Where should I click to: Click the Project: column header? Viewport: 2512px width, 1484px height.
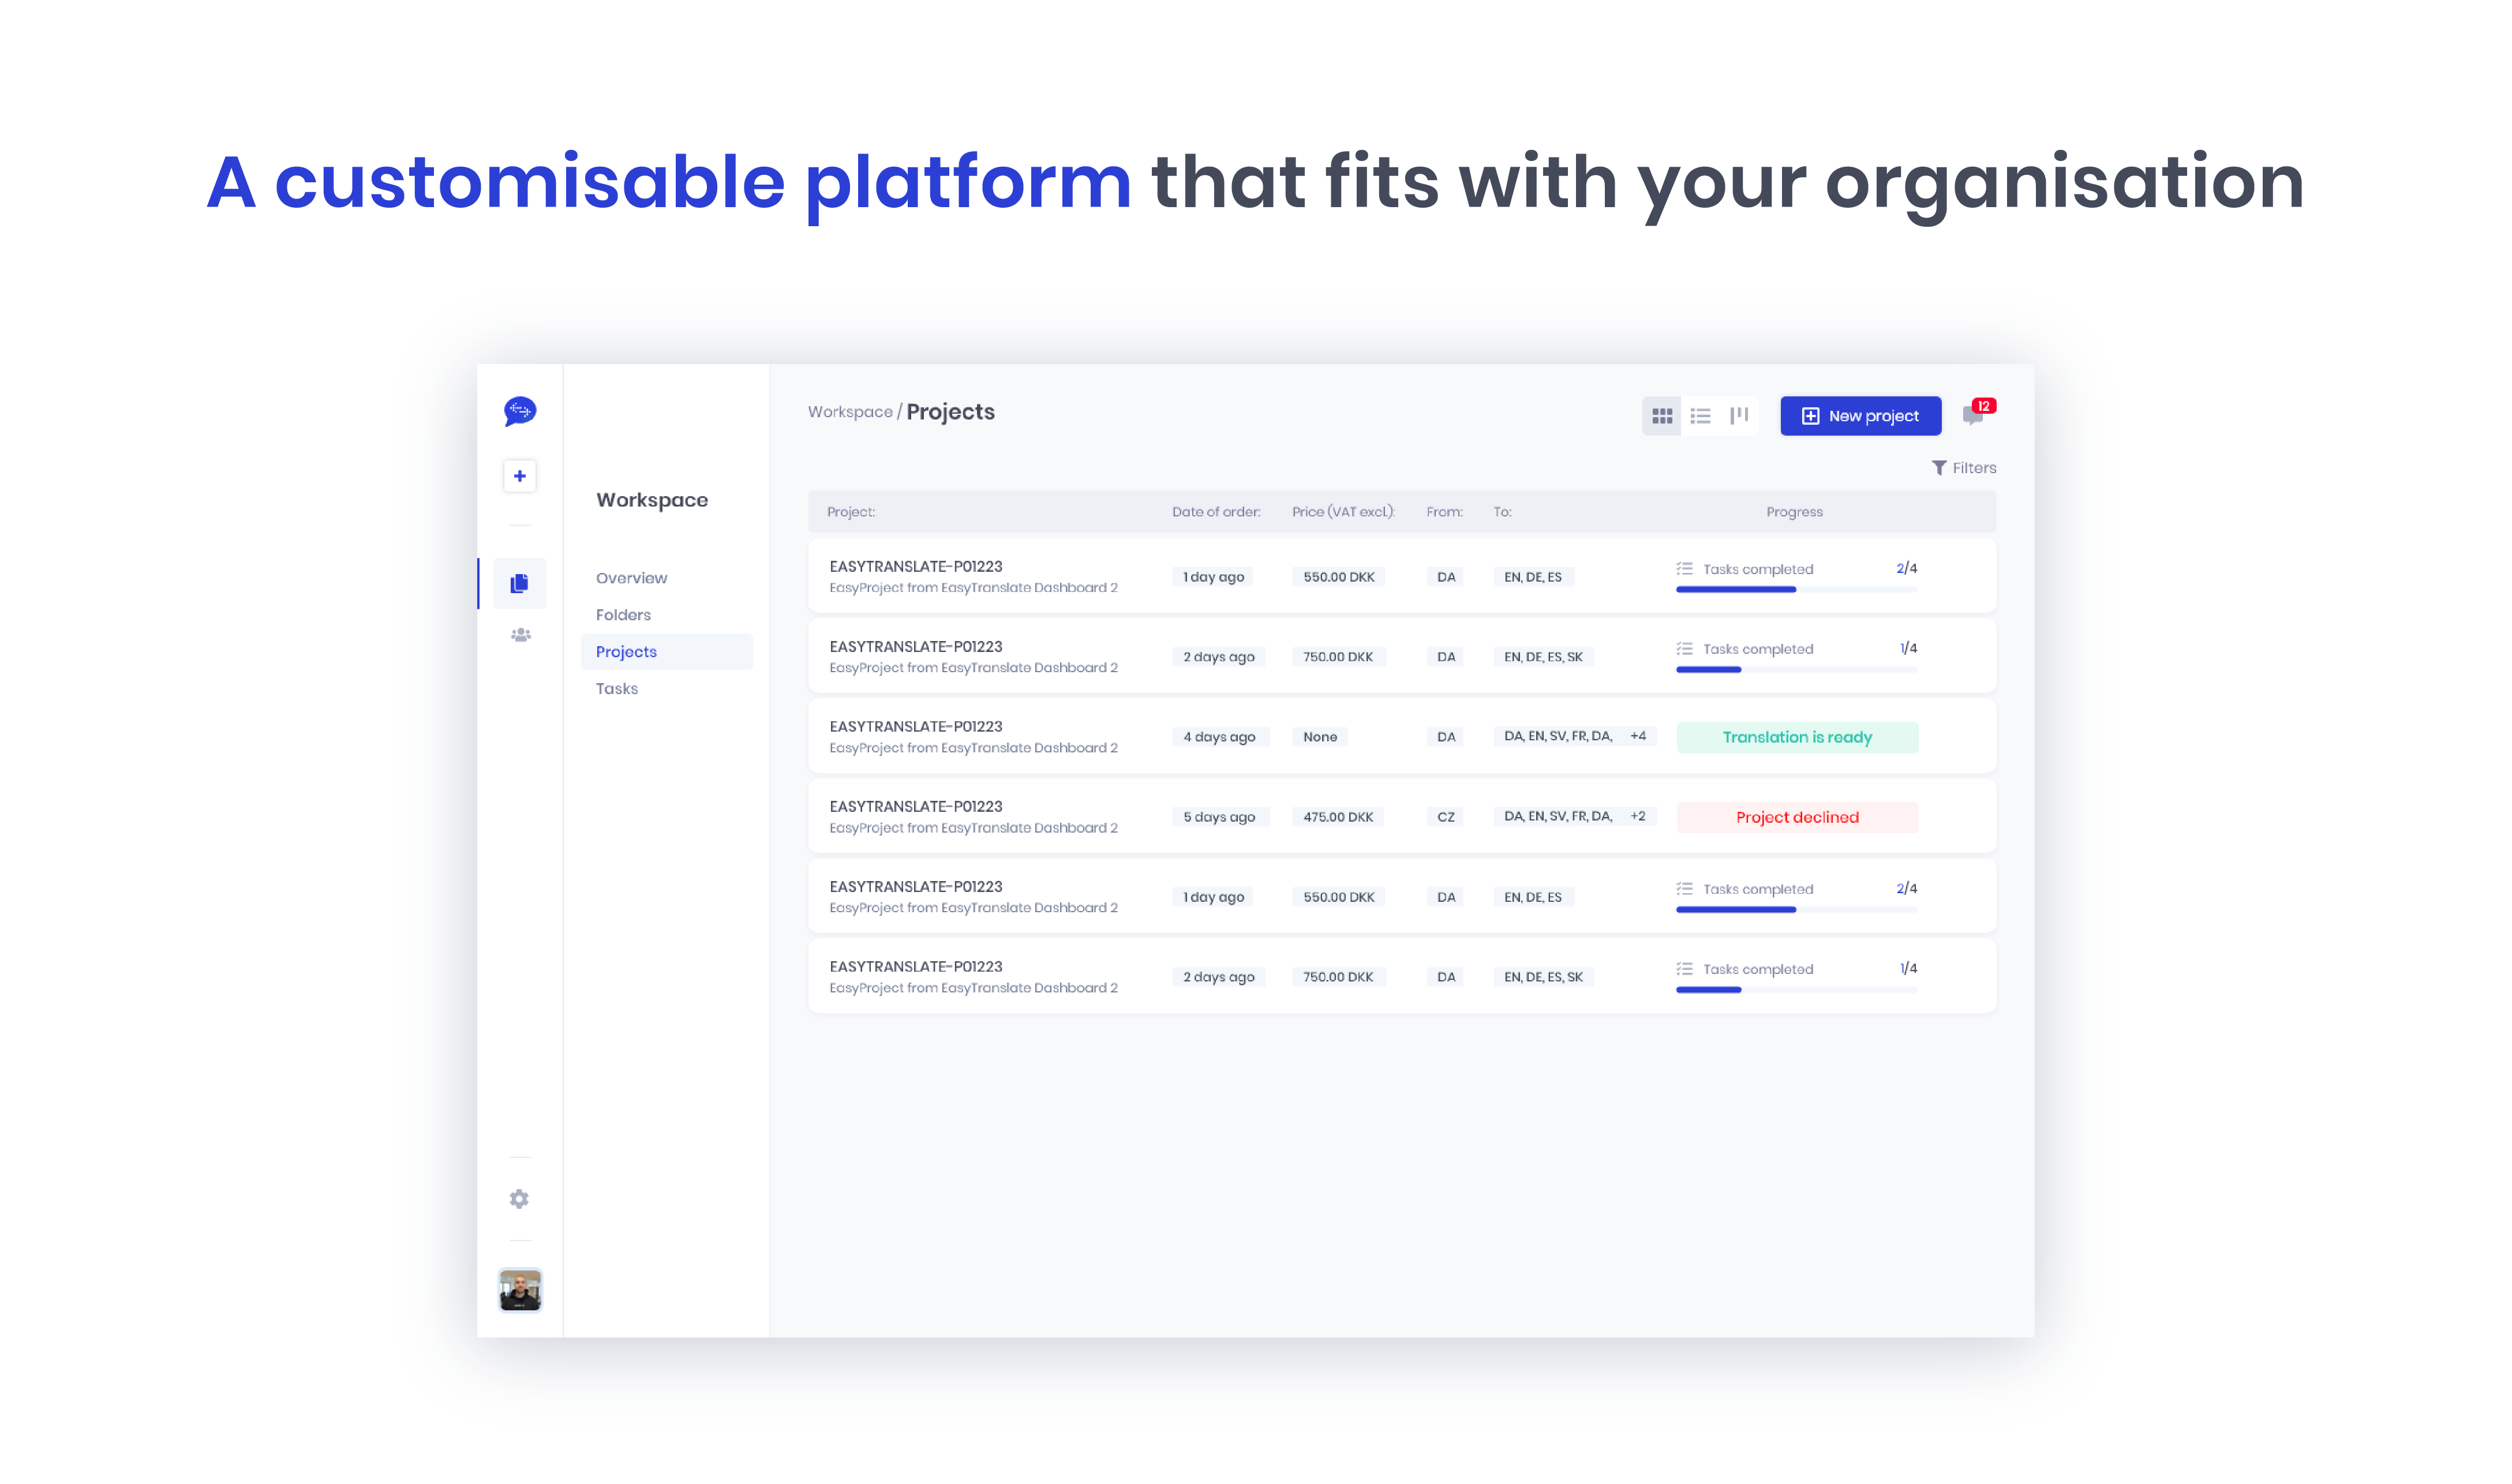tap(851, 512)
